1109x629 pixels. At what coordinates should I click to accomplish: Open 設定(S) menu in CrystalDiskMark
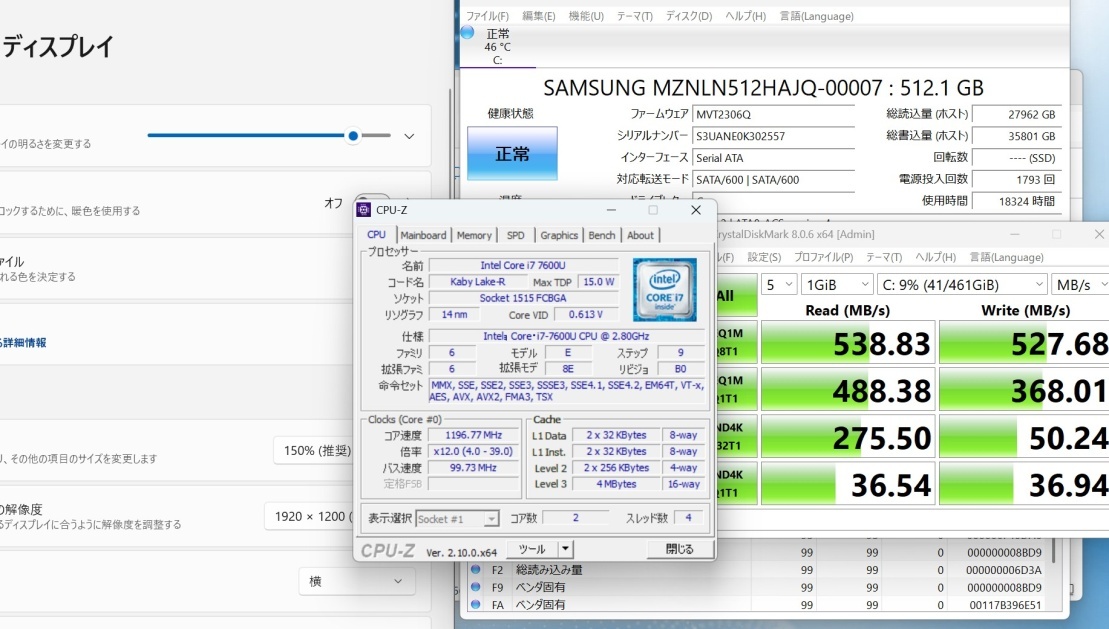(764, 257)
